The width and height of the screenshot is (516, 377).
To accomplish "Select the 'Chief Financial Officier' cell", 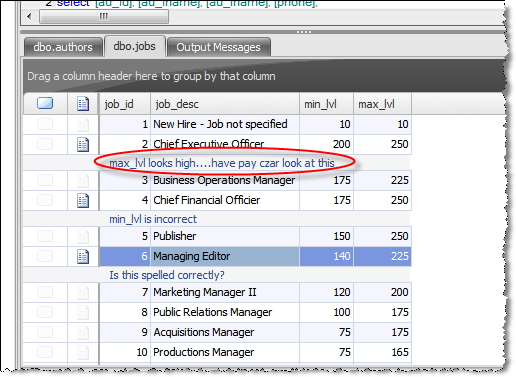I will click(225, 200).
